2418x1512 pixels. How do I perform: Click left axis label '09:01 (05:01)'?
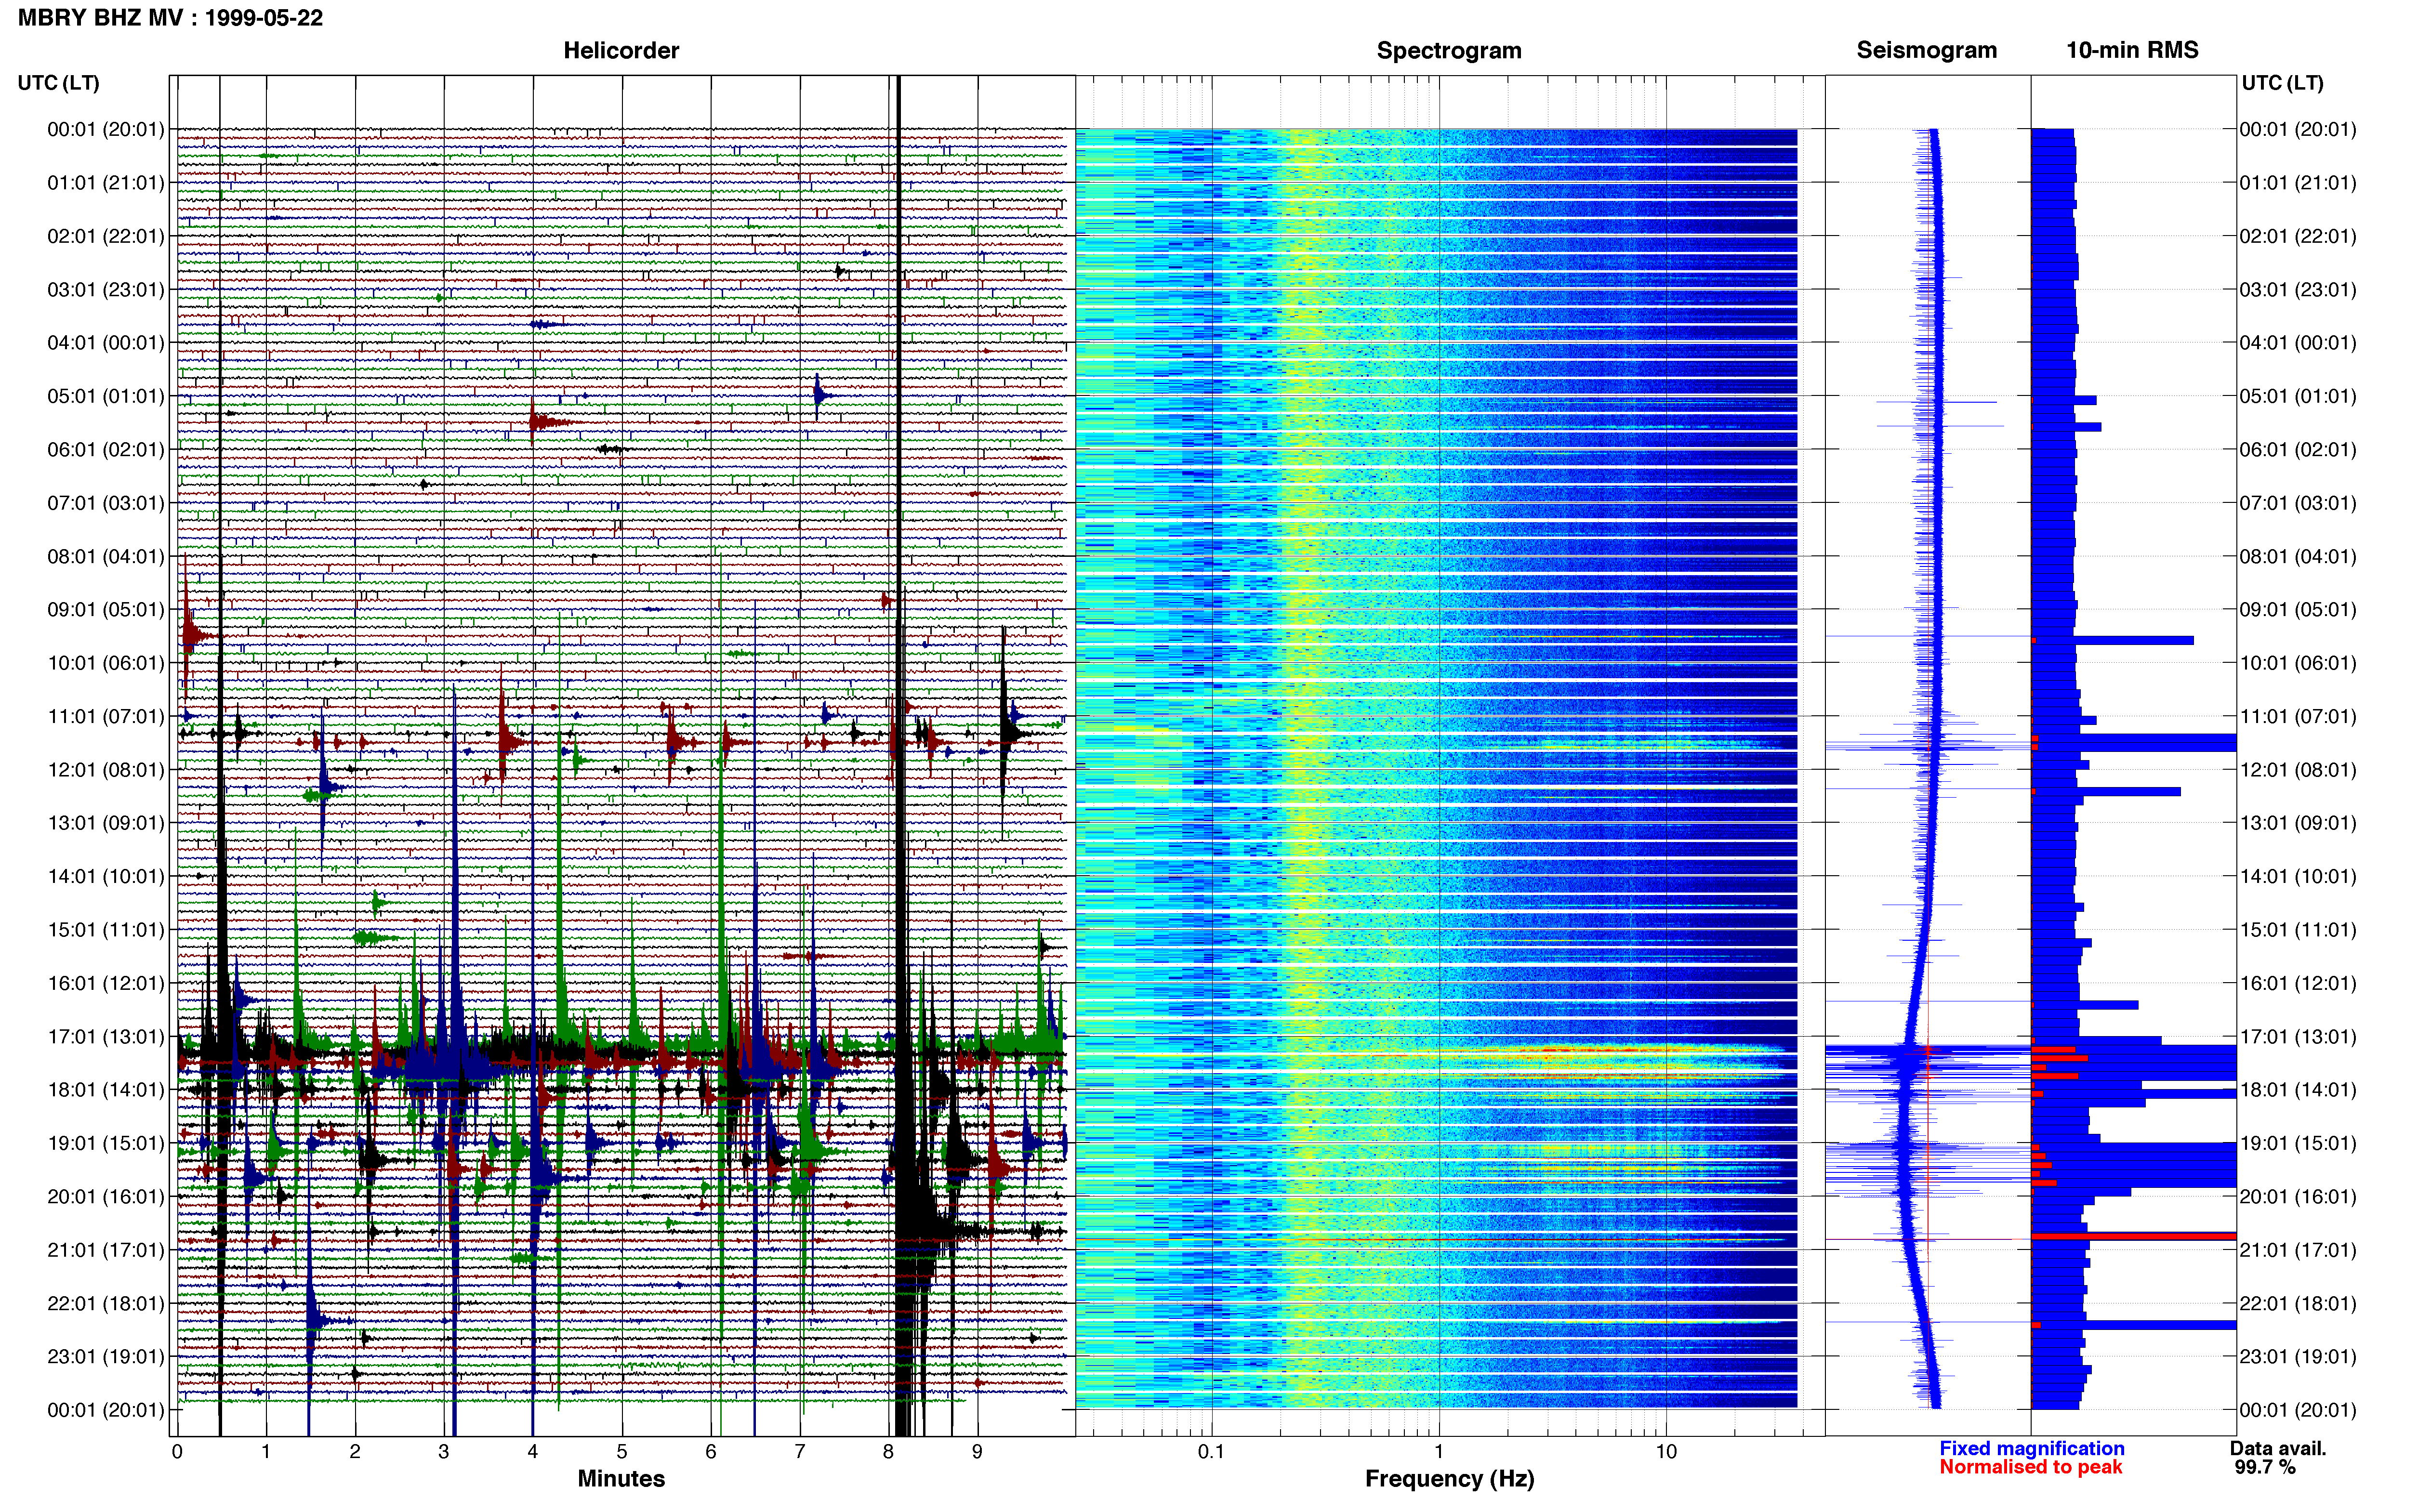[106, 609]
